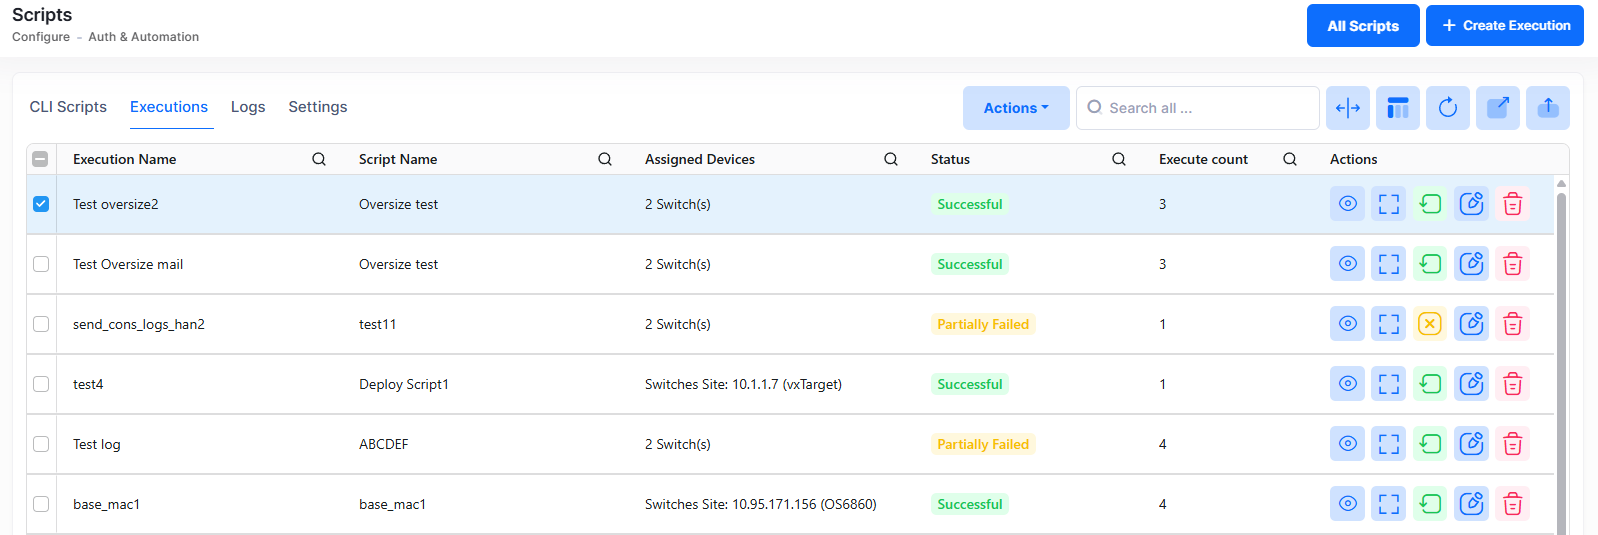Click the Deploy Script1 script name
The image size is (1598, 535).
coord(404,384)
